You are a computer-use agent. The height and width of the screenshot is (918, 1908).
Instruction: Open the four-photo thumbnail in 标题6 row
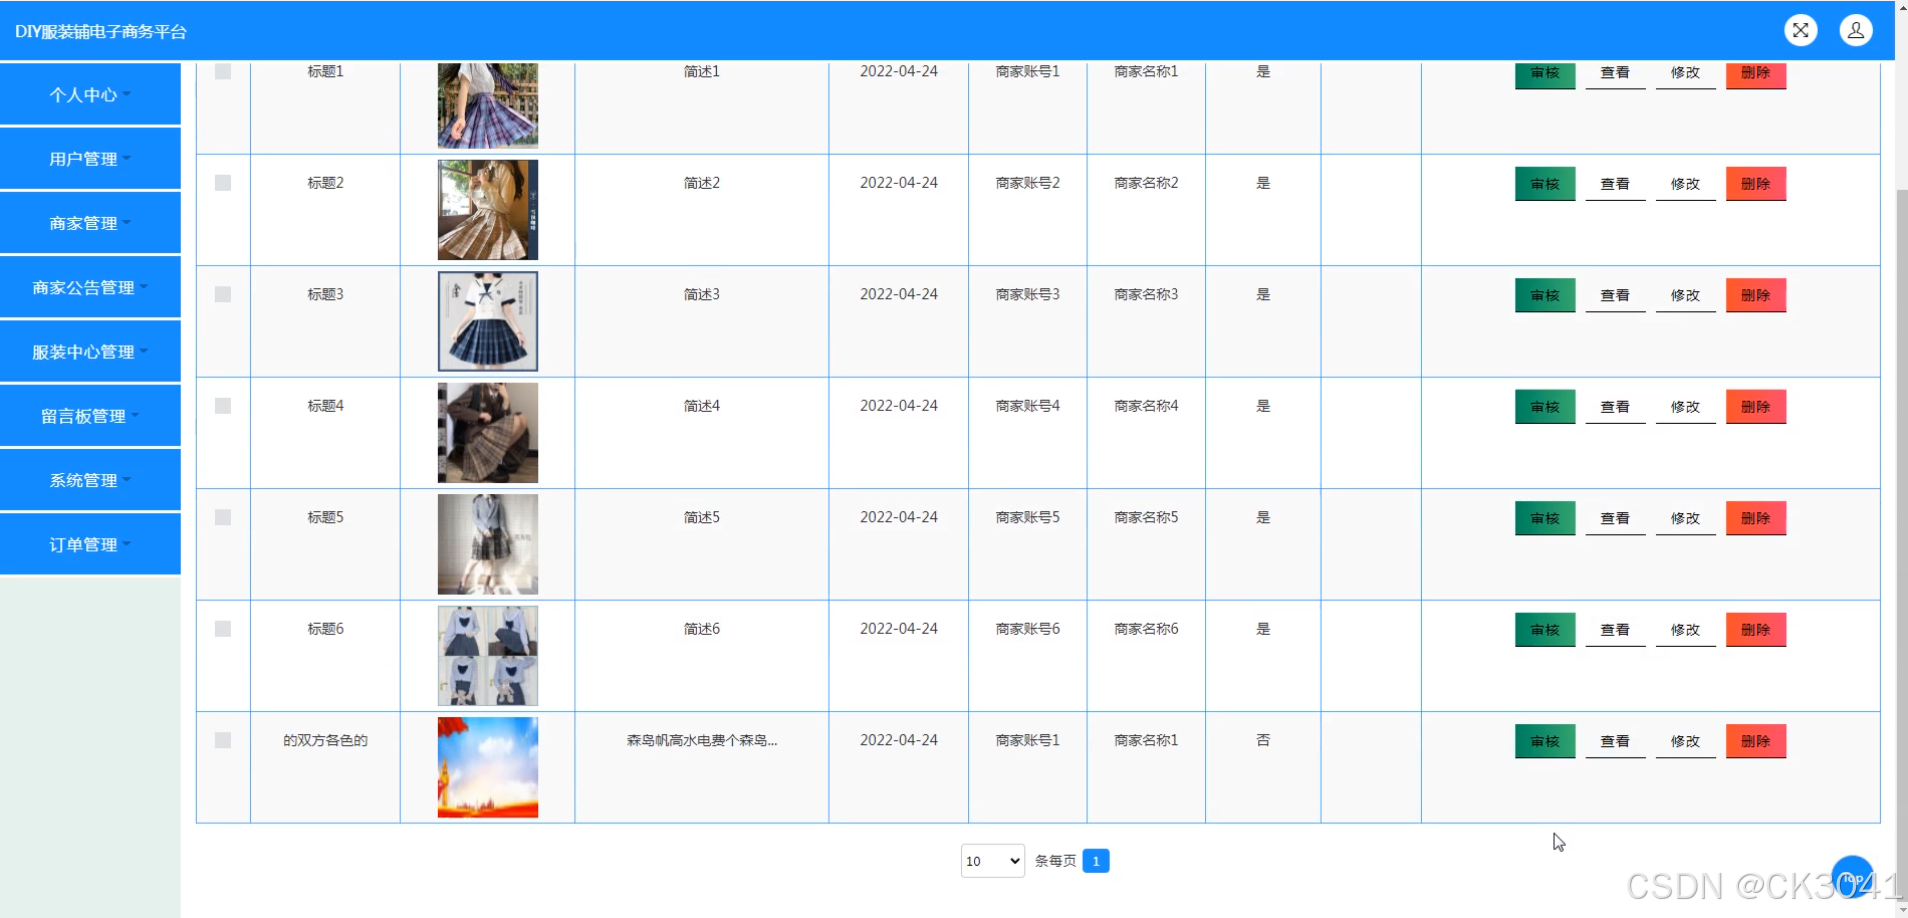point(488,656)
